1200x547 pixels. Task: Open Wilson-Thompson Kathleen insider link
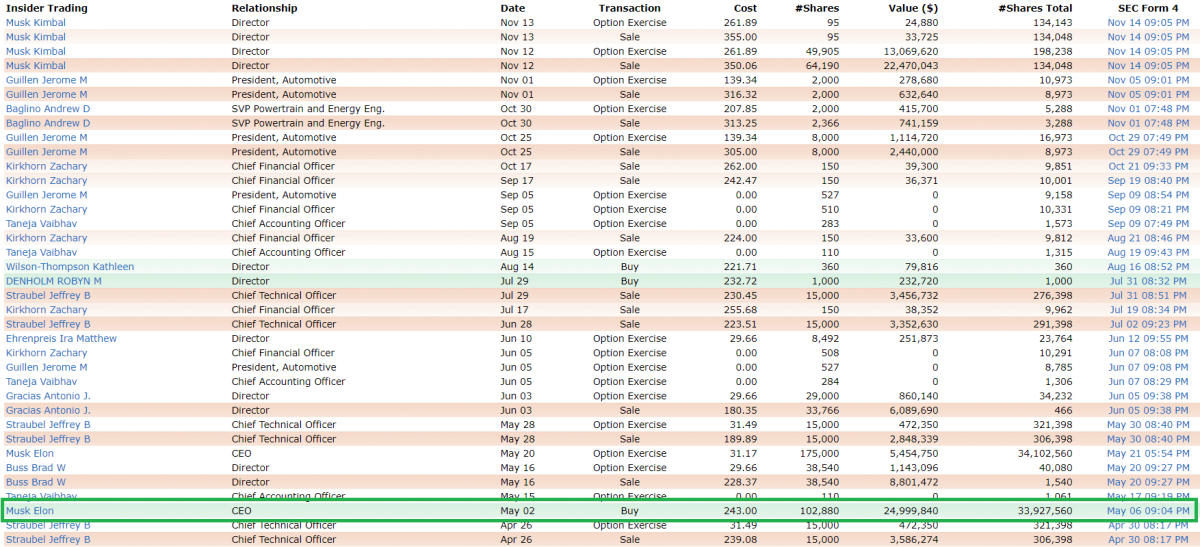(x=70, y=266)
